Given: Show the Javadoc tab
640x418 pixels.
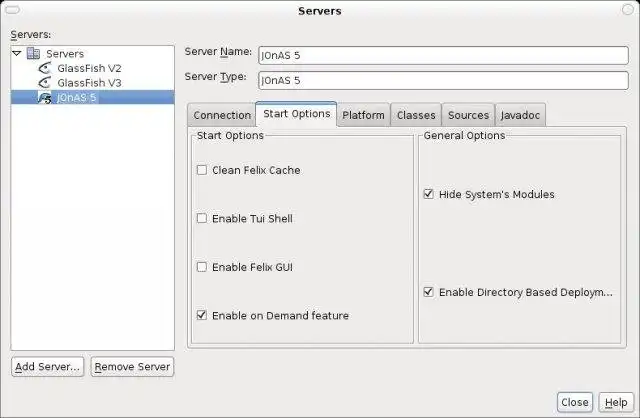Looking at the screenshot, I should pyautogui.click(x=520, y=115).
